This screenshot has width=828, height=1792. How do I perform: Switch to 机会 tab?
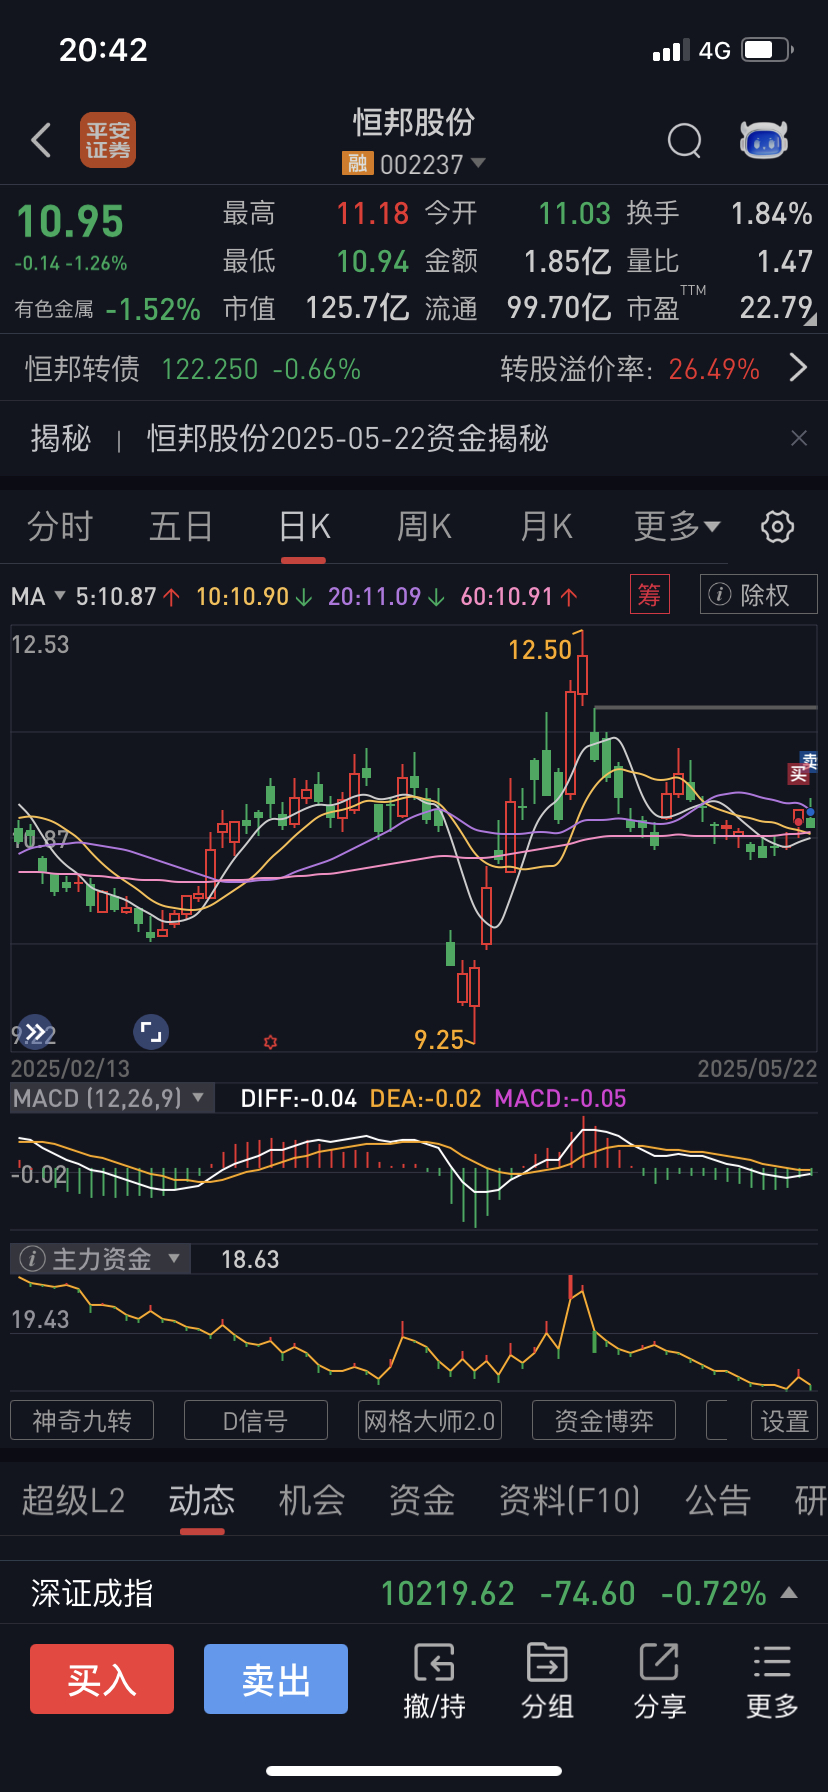[x=312, y=1501]
